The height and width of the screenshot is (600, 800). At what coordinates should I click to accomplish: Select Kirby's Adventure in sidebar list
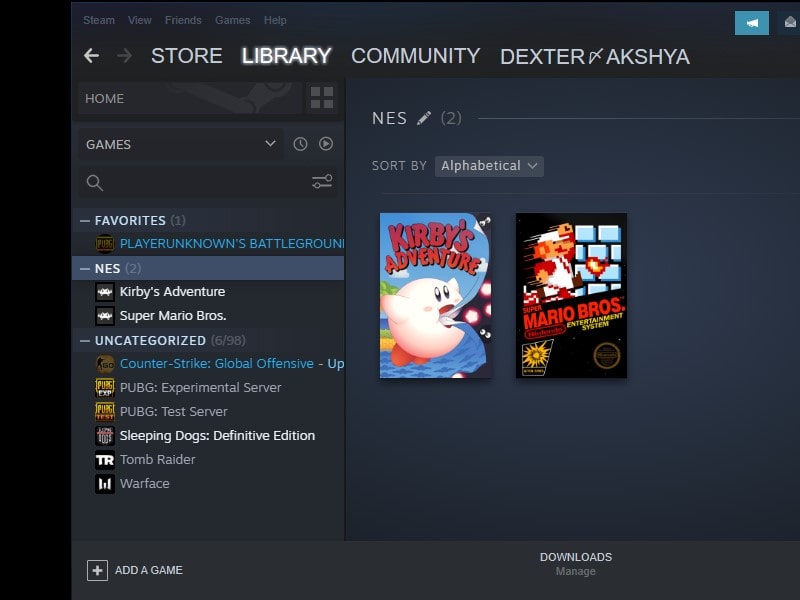(x=172, y=292)
